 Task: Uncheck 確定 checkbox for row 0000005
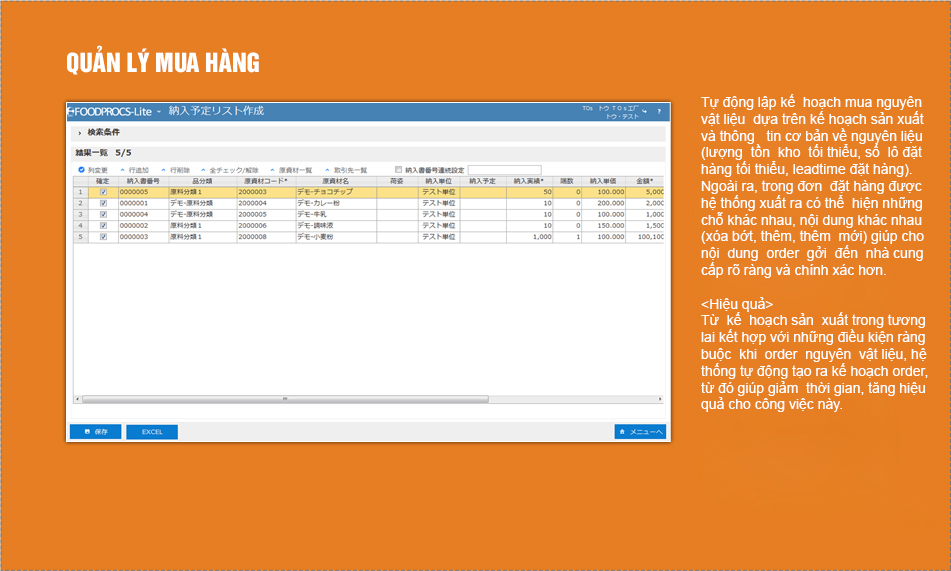coord(103,191)
